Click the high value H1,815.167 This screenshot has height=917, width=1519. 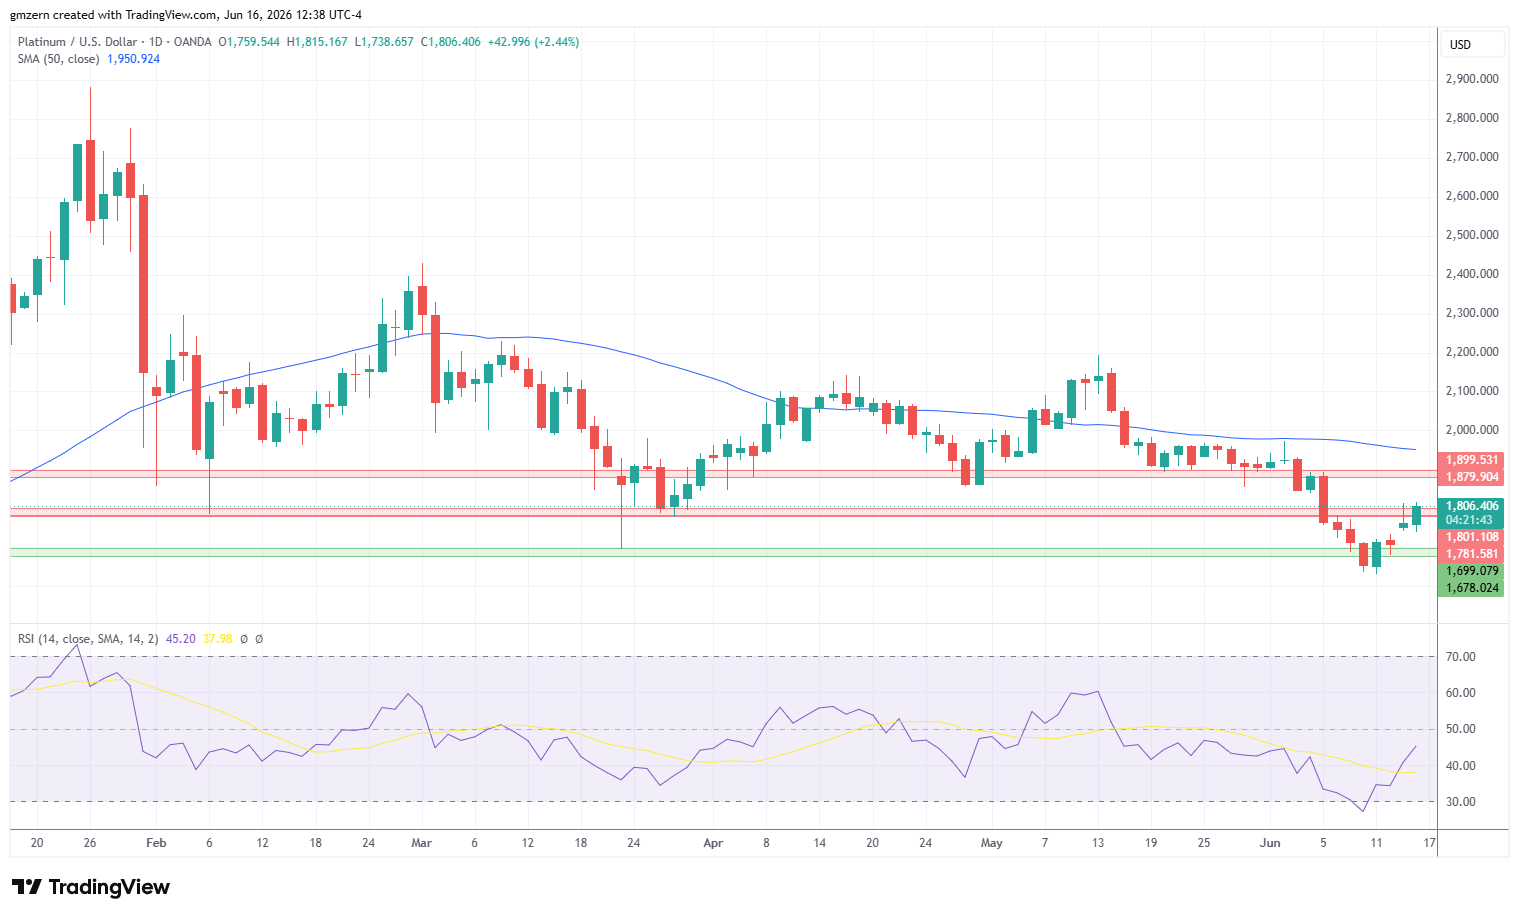coord(317,42)
